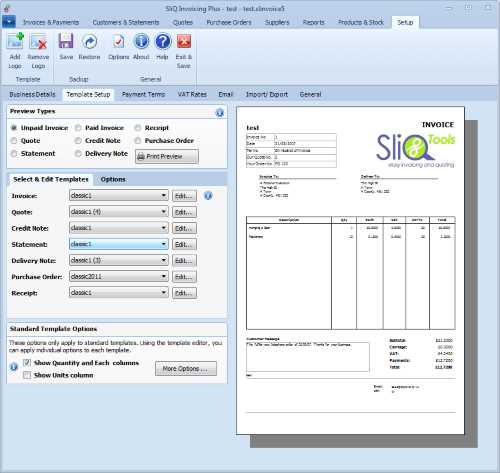
Task: Open the Options icon in ribbon
Action: (x=119, y=41)
